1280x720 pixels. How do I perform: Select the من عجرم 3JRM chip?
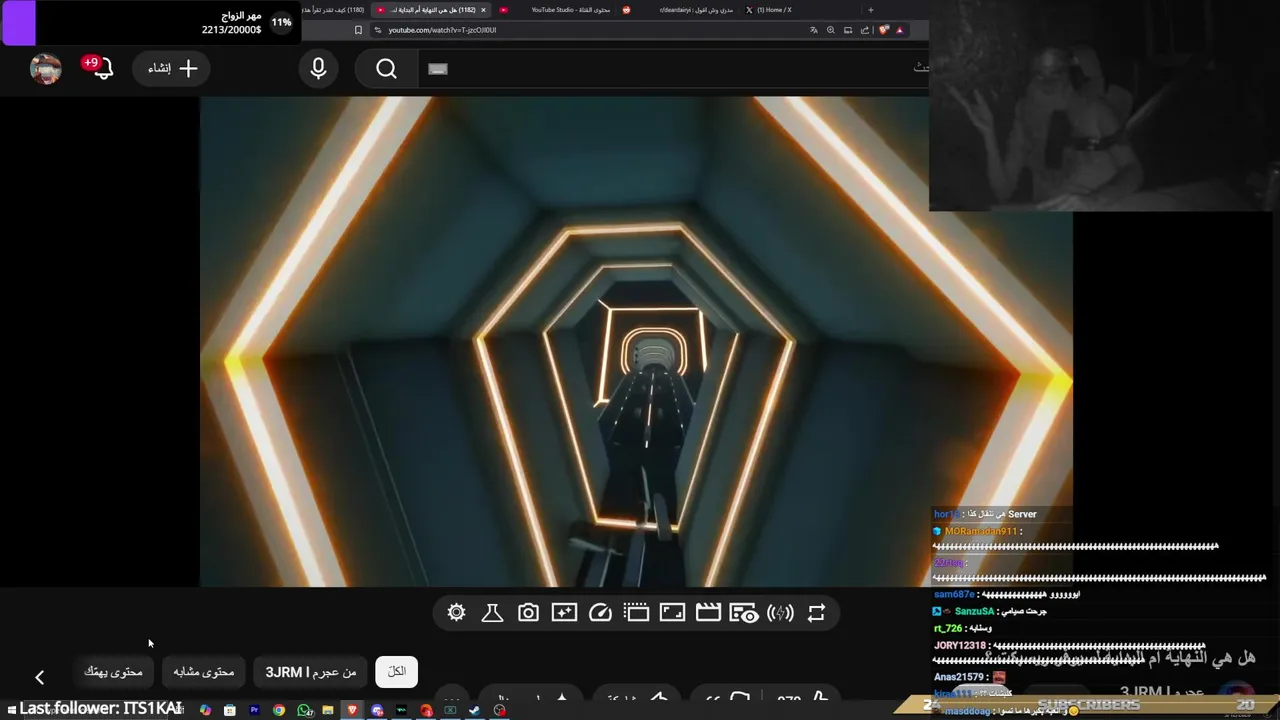(x=310, y=672)
